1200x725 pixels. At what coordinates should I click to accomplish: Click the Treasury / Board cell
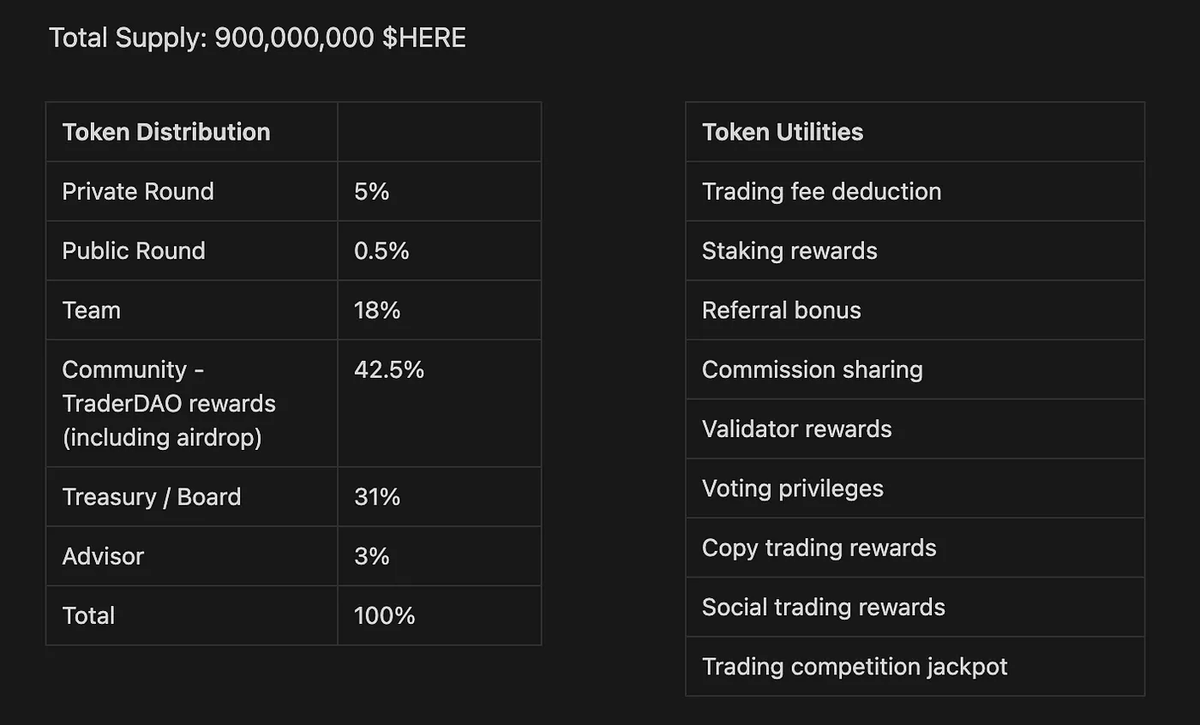[192, 497]
